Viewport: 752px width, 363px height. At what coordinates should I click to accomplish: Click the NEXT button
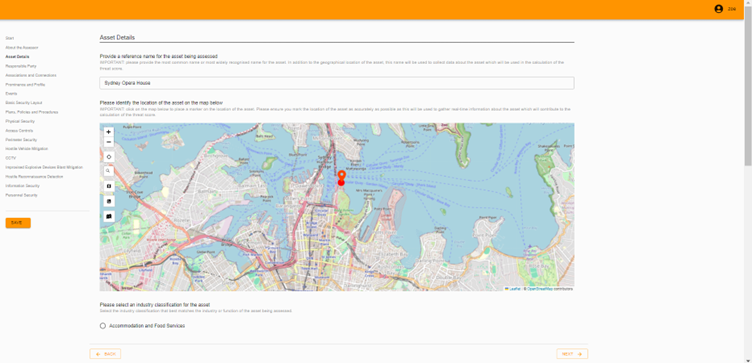pyautogui.click(x=572, y=354)
